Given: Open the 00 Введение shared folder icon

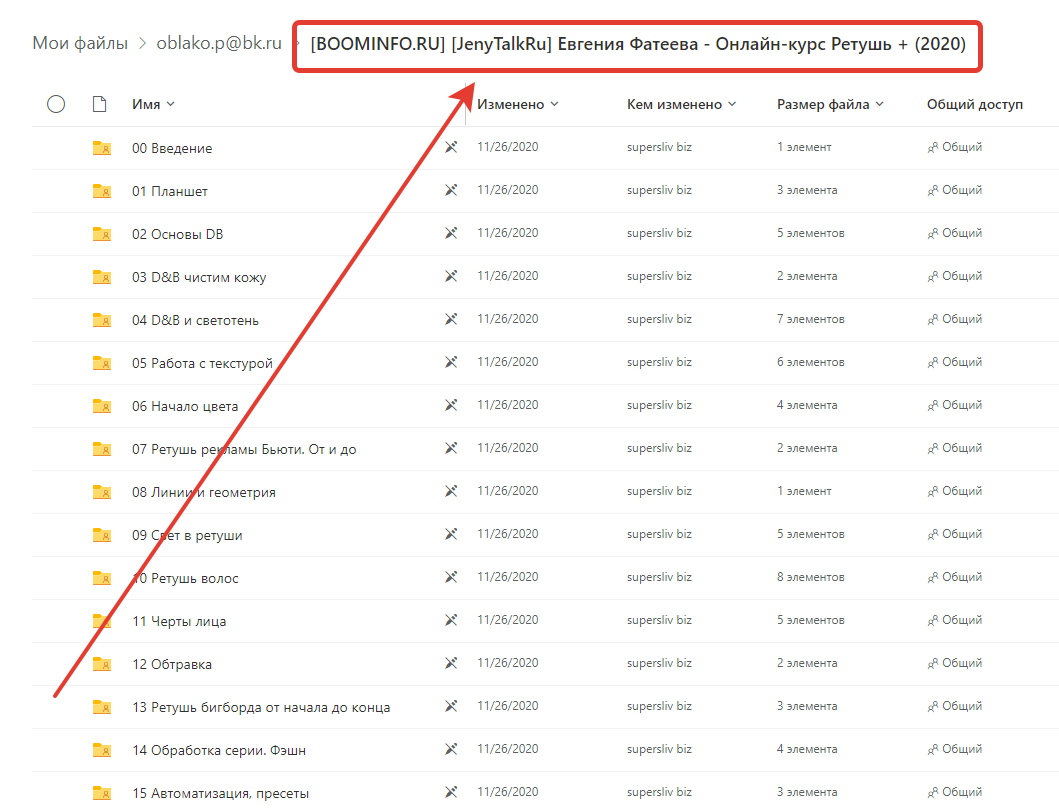Looking at the screenshot, I should click(x=102, y=148).
